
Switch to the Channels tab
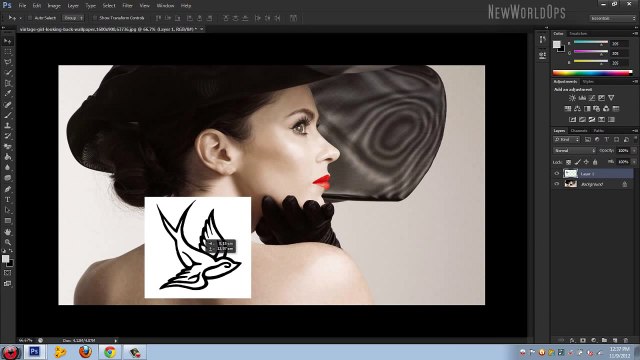579,131
